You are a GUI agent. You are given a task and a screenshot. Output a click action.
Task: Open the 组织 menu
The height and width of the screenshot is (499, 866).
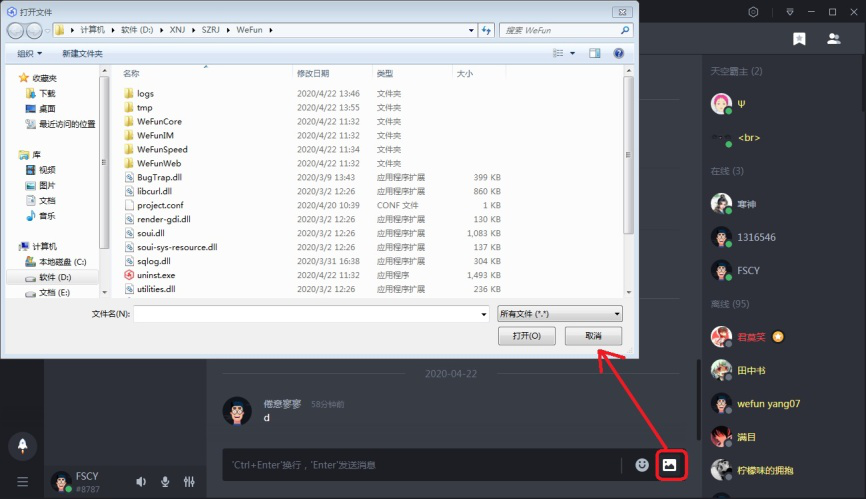pyautogui.click(x=29, y=54)
